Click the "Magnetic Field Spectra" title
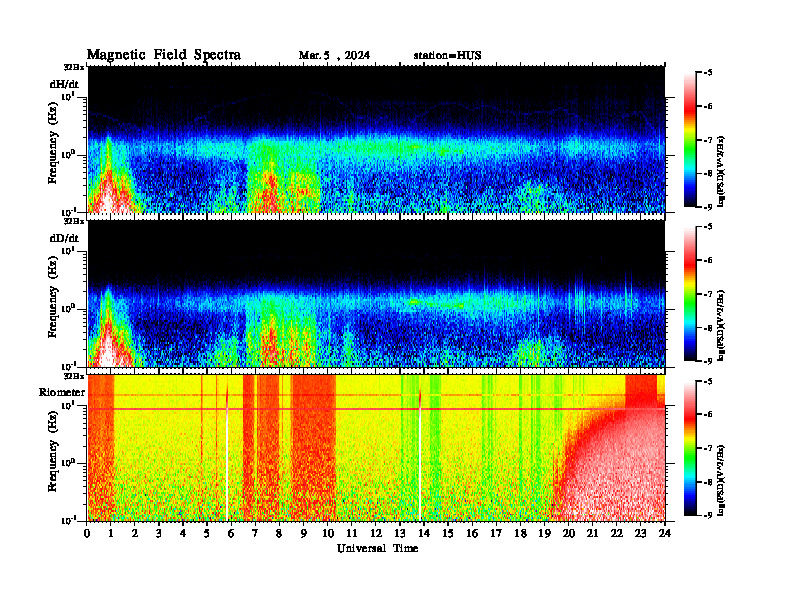This screenshot has height=612, width=792. click(164, 55)
